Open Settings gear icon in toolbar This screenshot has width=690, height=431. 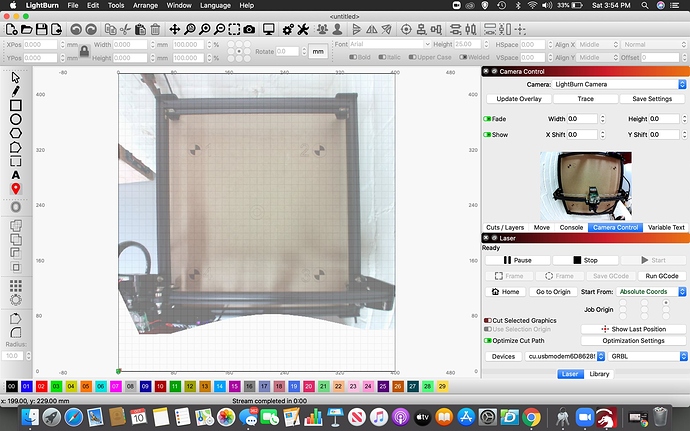pyautogui.click(x=288, y=29)
